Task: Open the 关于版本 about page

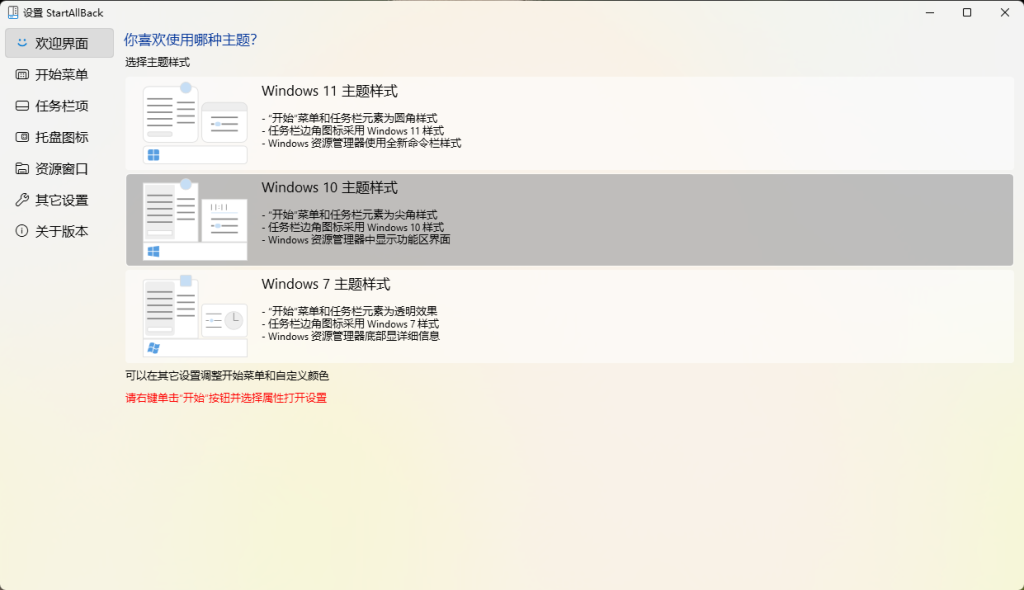Action: (62, 231)
